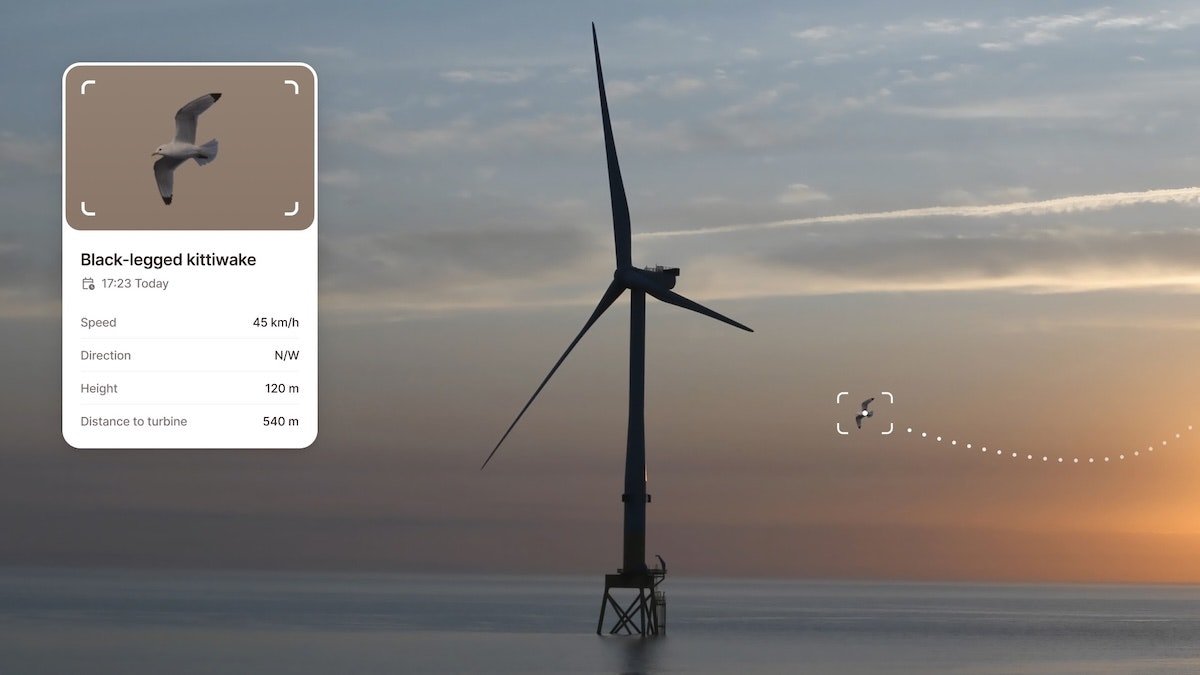The height and width of the screenshot is (675, 1200).
Task: Select the Direction label in the card
Action: (x=105, y=355)
